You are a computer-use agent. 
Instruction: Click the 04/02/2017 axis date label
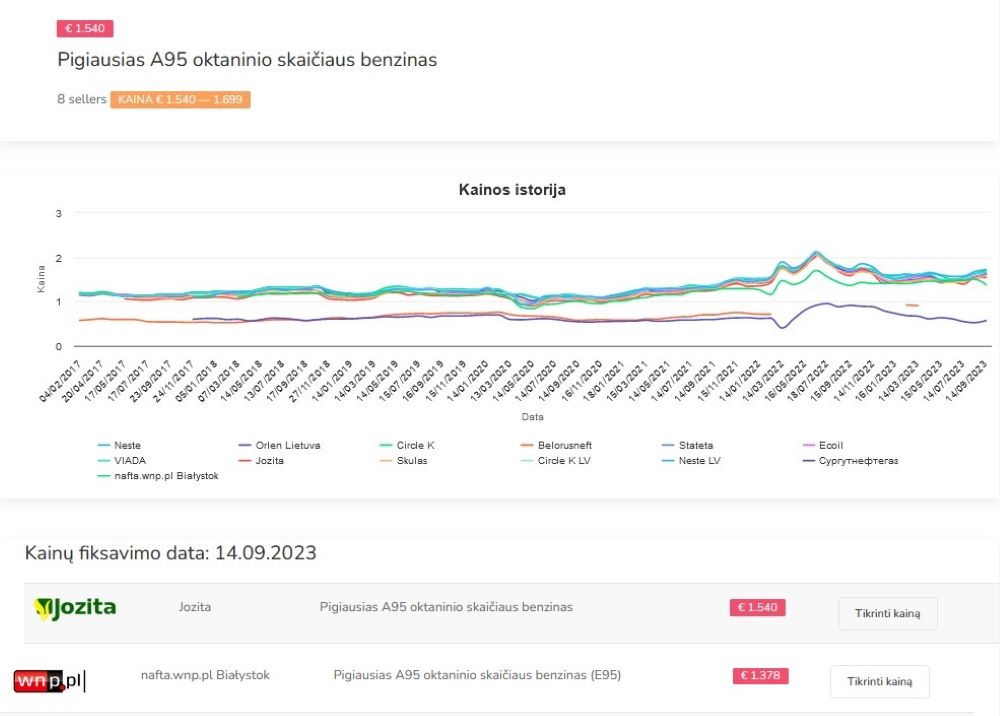pos(60,381)
